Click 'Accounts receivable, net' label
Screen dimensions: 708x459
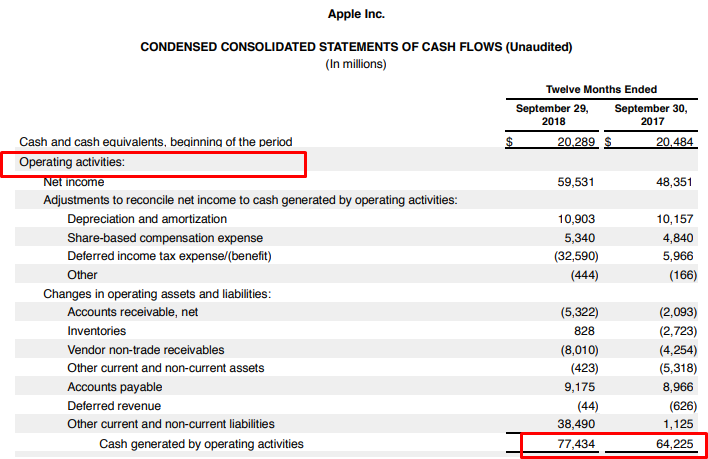pos(133,312)
